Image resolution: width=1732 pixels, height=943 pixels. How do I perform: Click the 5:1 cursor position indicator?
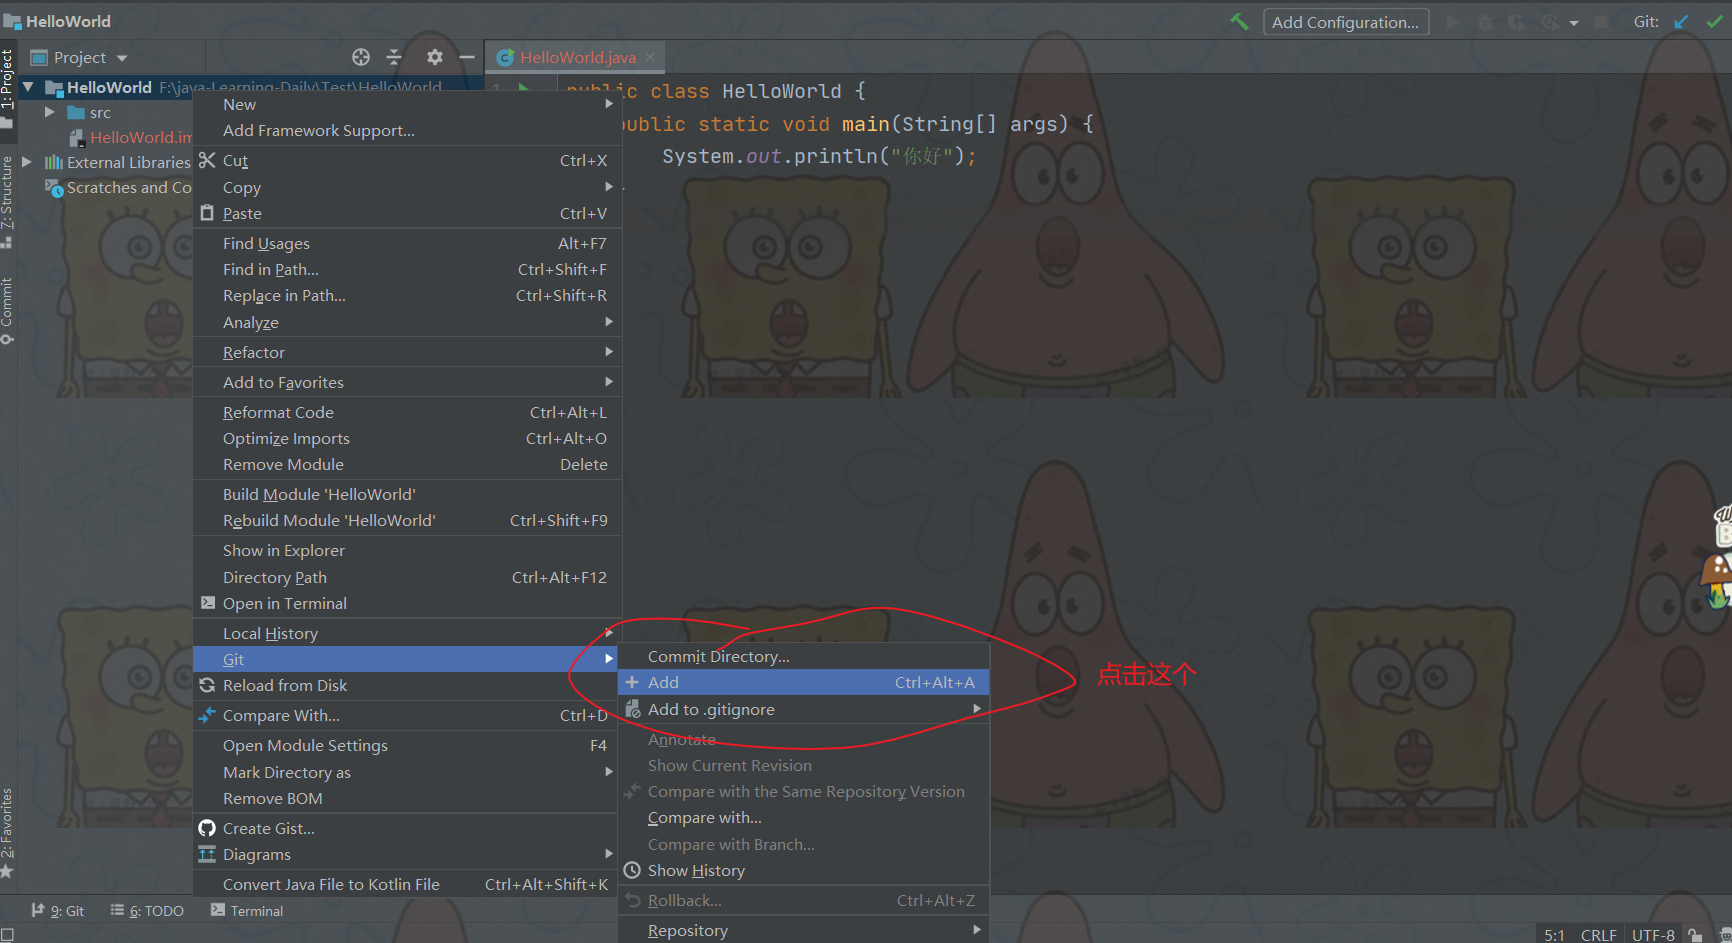tap(1554, 935)
